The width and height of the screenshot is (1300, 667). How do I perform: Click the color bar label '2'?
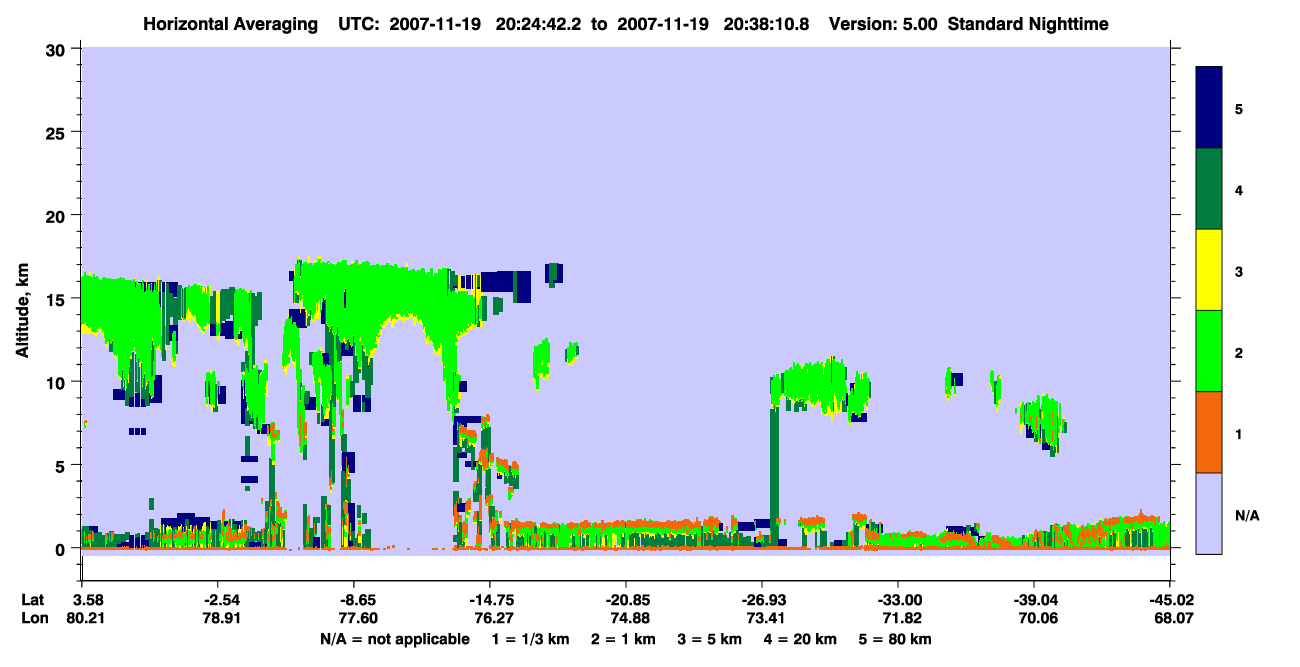tap(1239, 352)
